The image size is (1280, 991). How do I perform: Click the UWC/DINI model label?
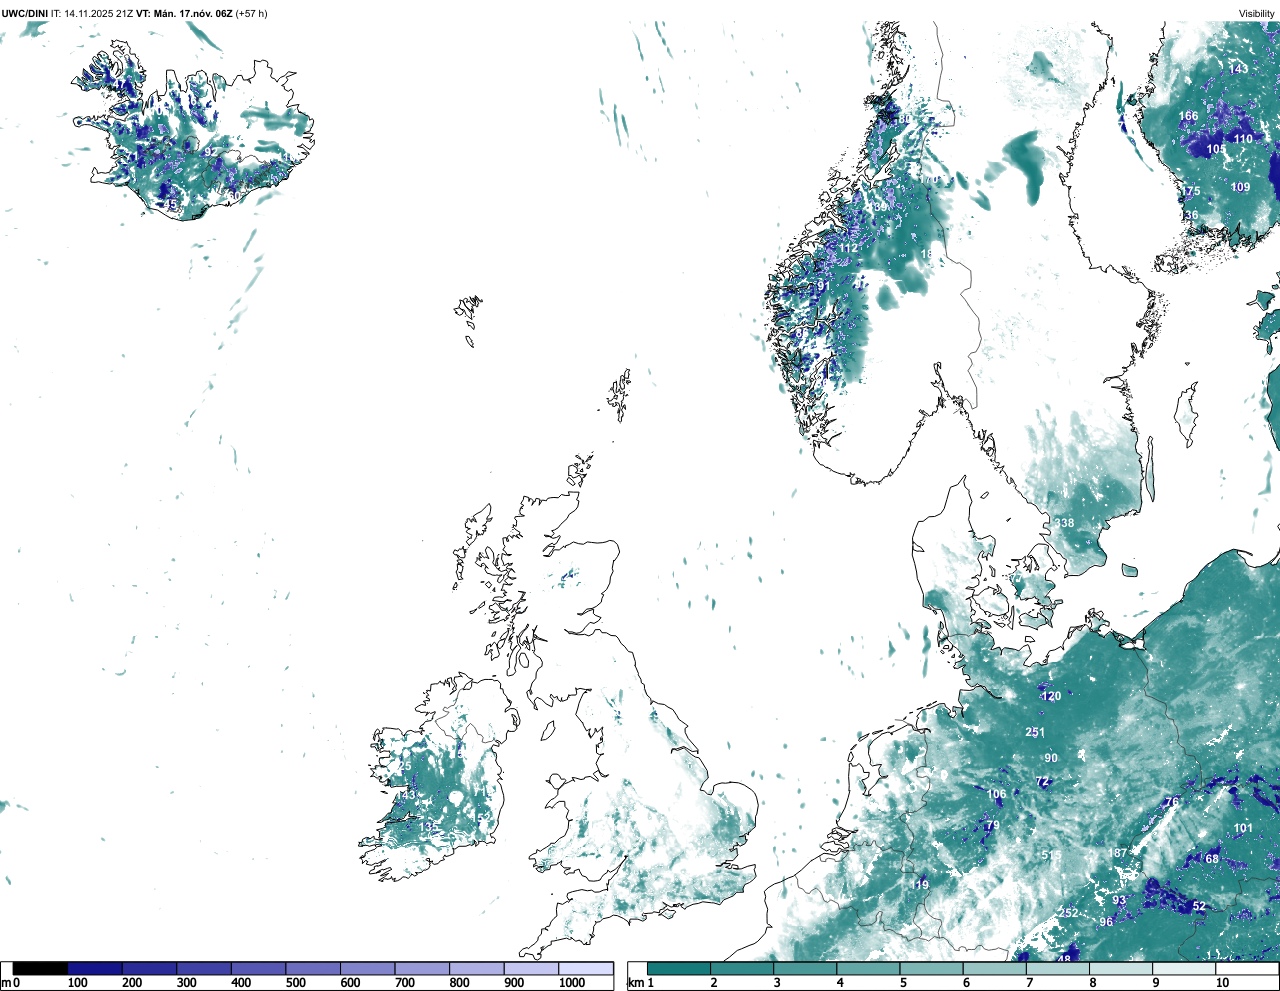[x=24, y=13]
